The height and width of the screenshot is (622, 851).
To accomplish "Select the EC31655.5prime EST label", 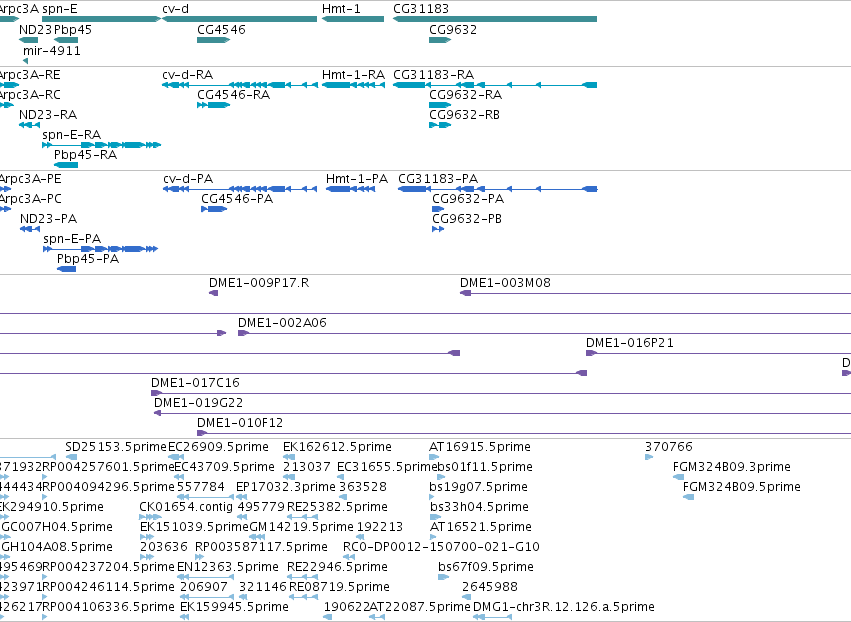I will pyautogui.click(x=387, y=468).
